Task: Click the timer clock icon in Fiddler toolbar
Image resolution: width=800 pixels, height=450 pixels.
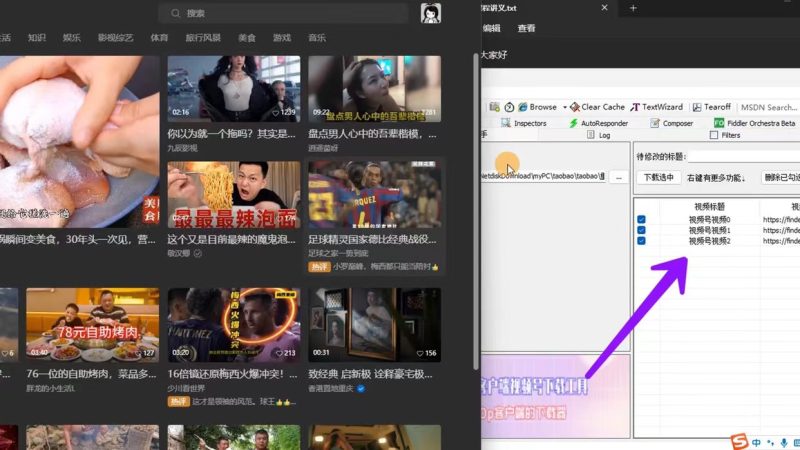Action: pos(509,107)
